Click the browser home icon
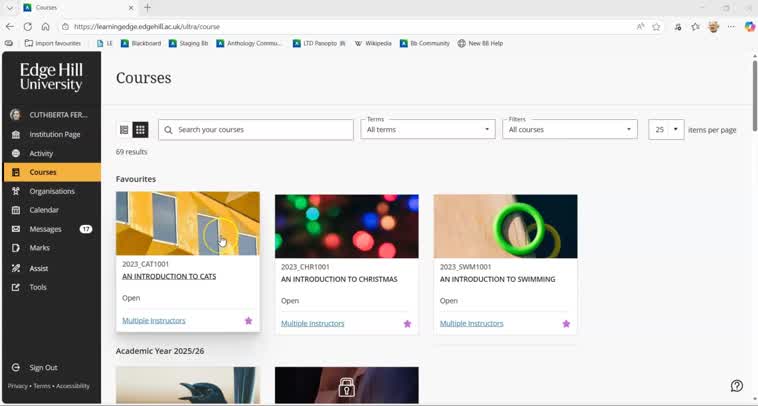The image size is (758, 406). pyautogui.click(x=45, y=27)
